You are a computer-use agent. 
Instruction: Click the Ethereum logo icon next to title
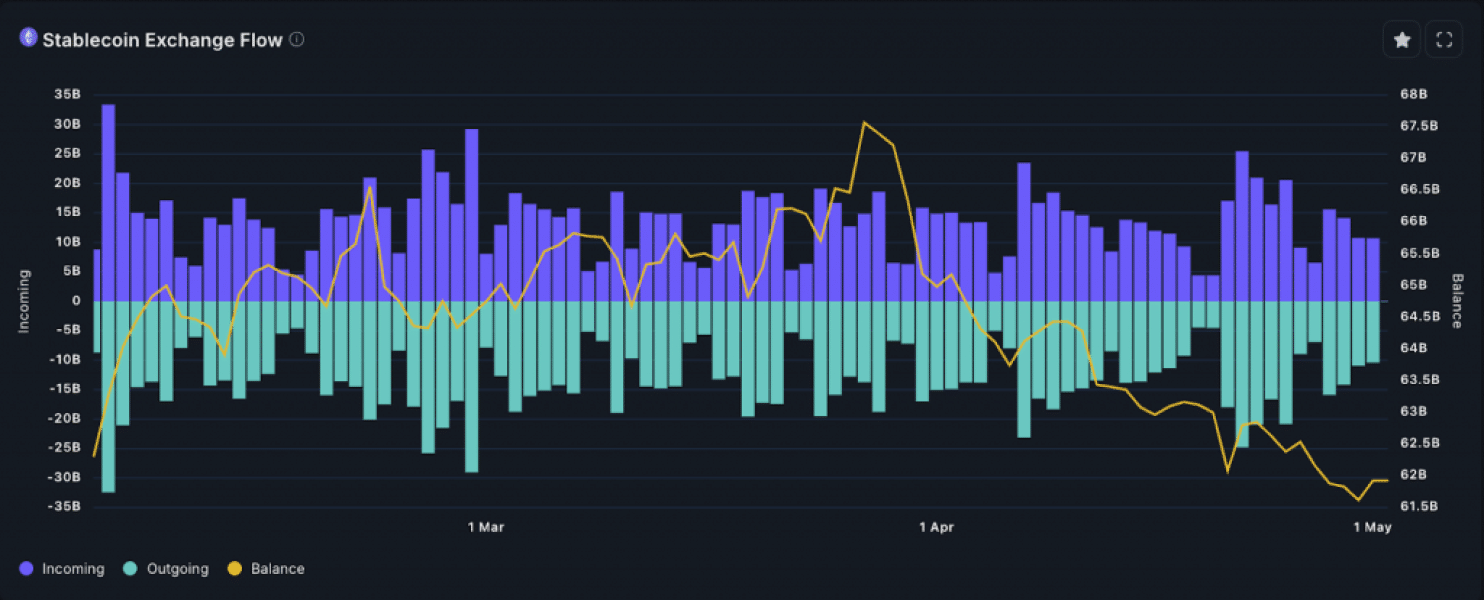[x=28, y=39]
